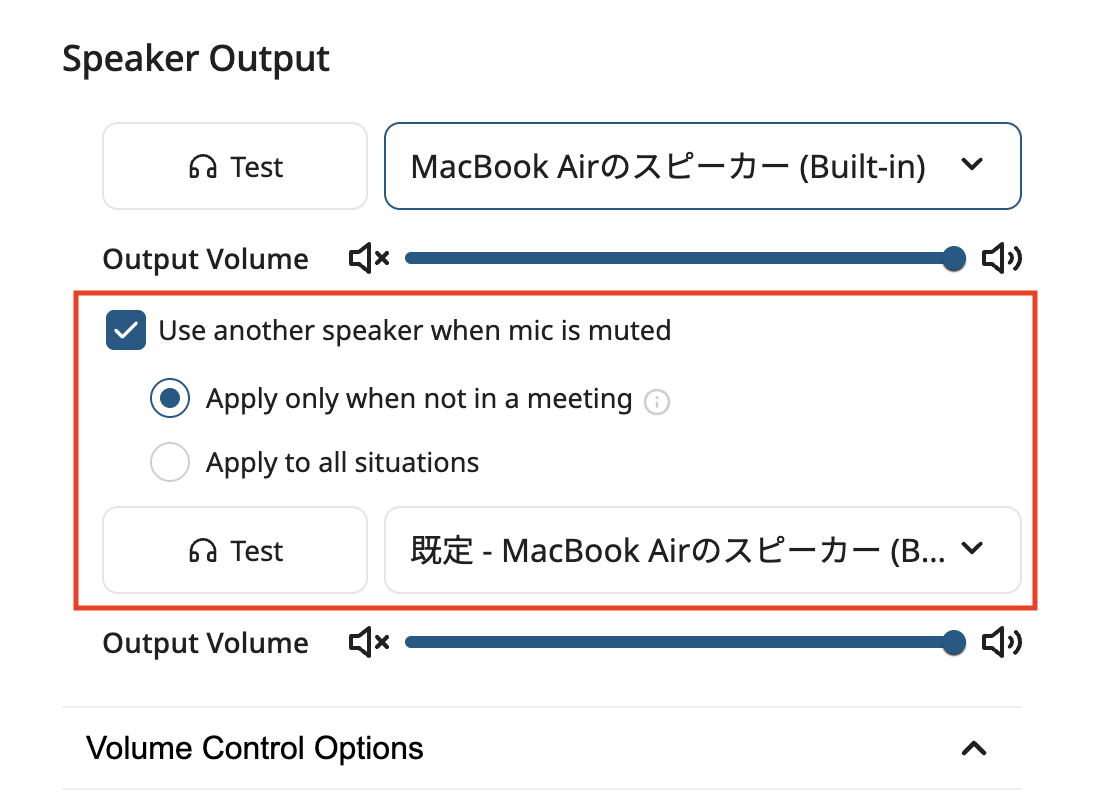Viewport: 1100px width, 810px height.
Task: Click the Speaker Output section heading
Action: [x=196, y=58]
